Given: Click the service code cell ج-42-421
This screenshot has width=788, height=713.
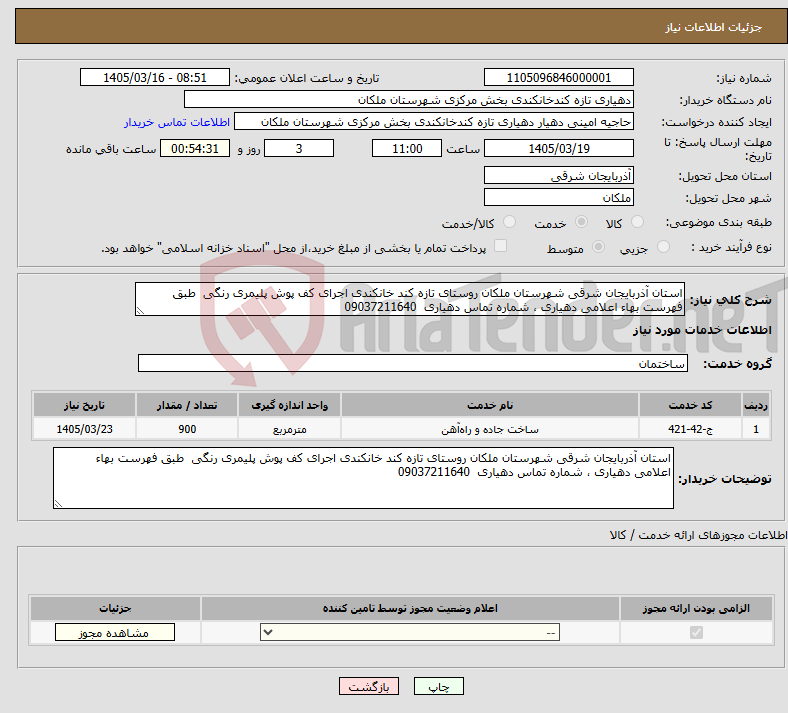Looking at the screenshot, I should pyautogui.click(x=691, y=429).
